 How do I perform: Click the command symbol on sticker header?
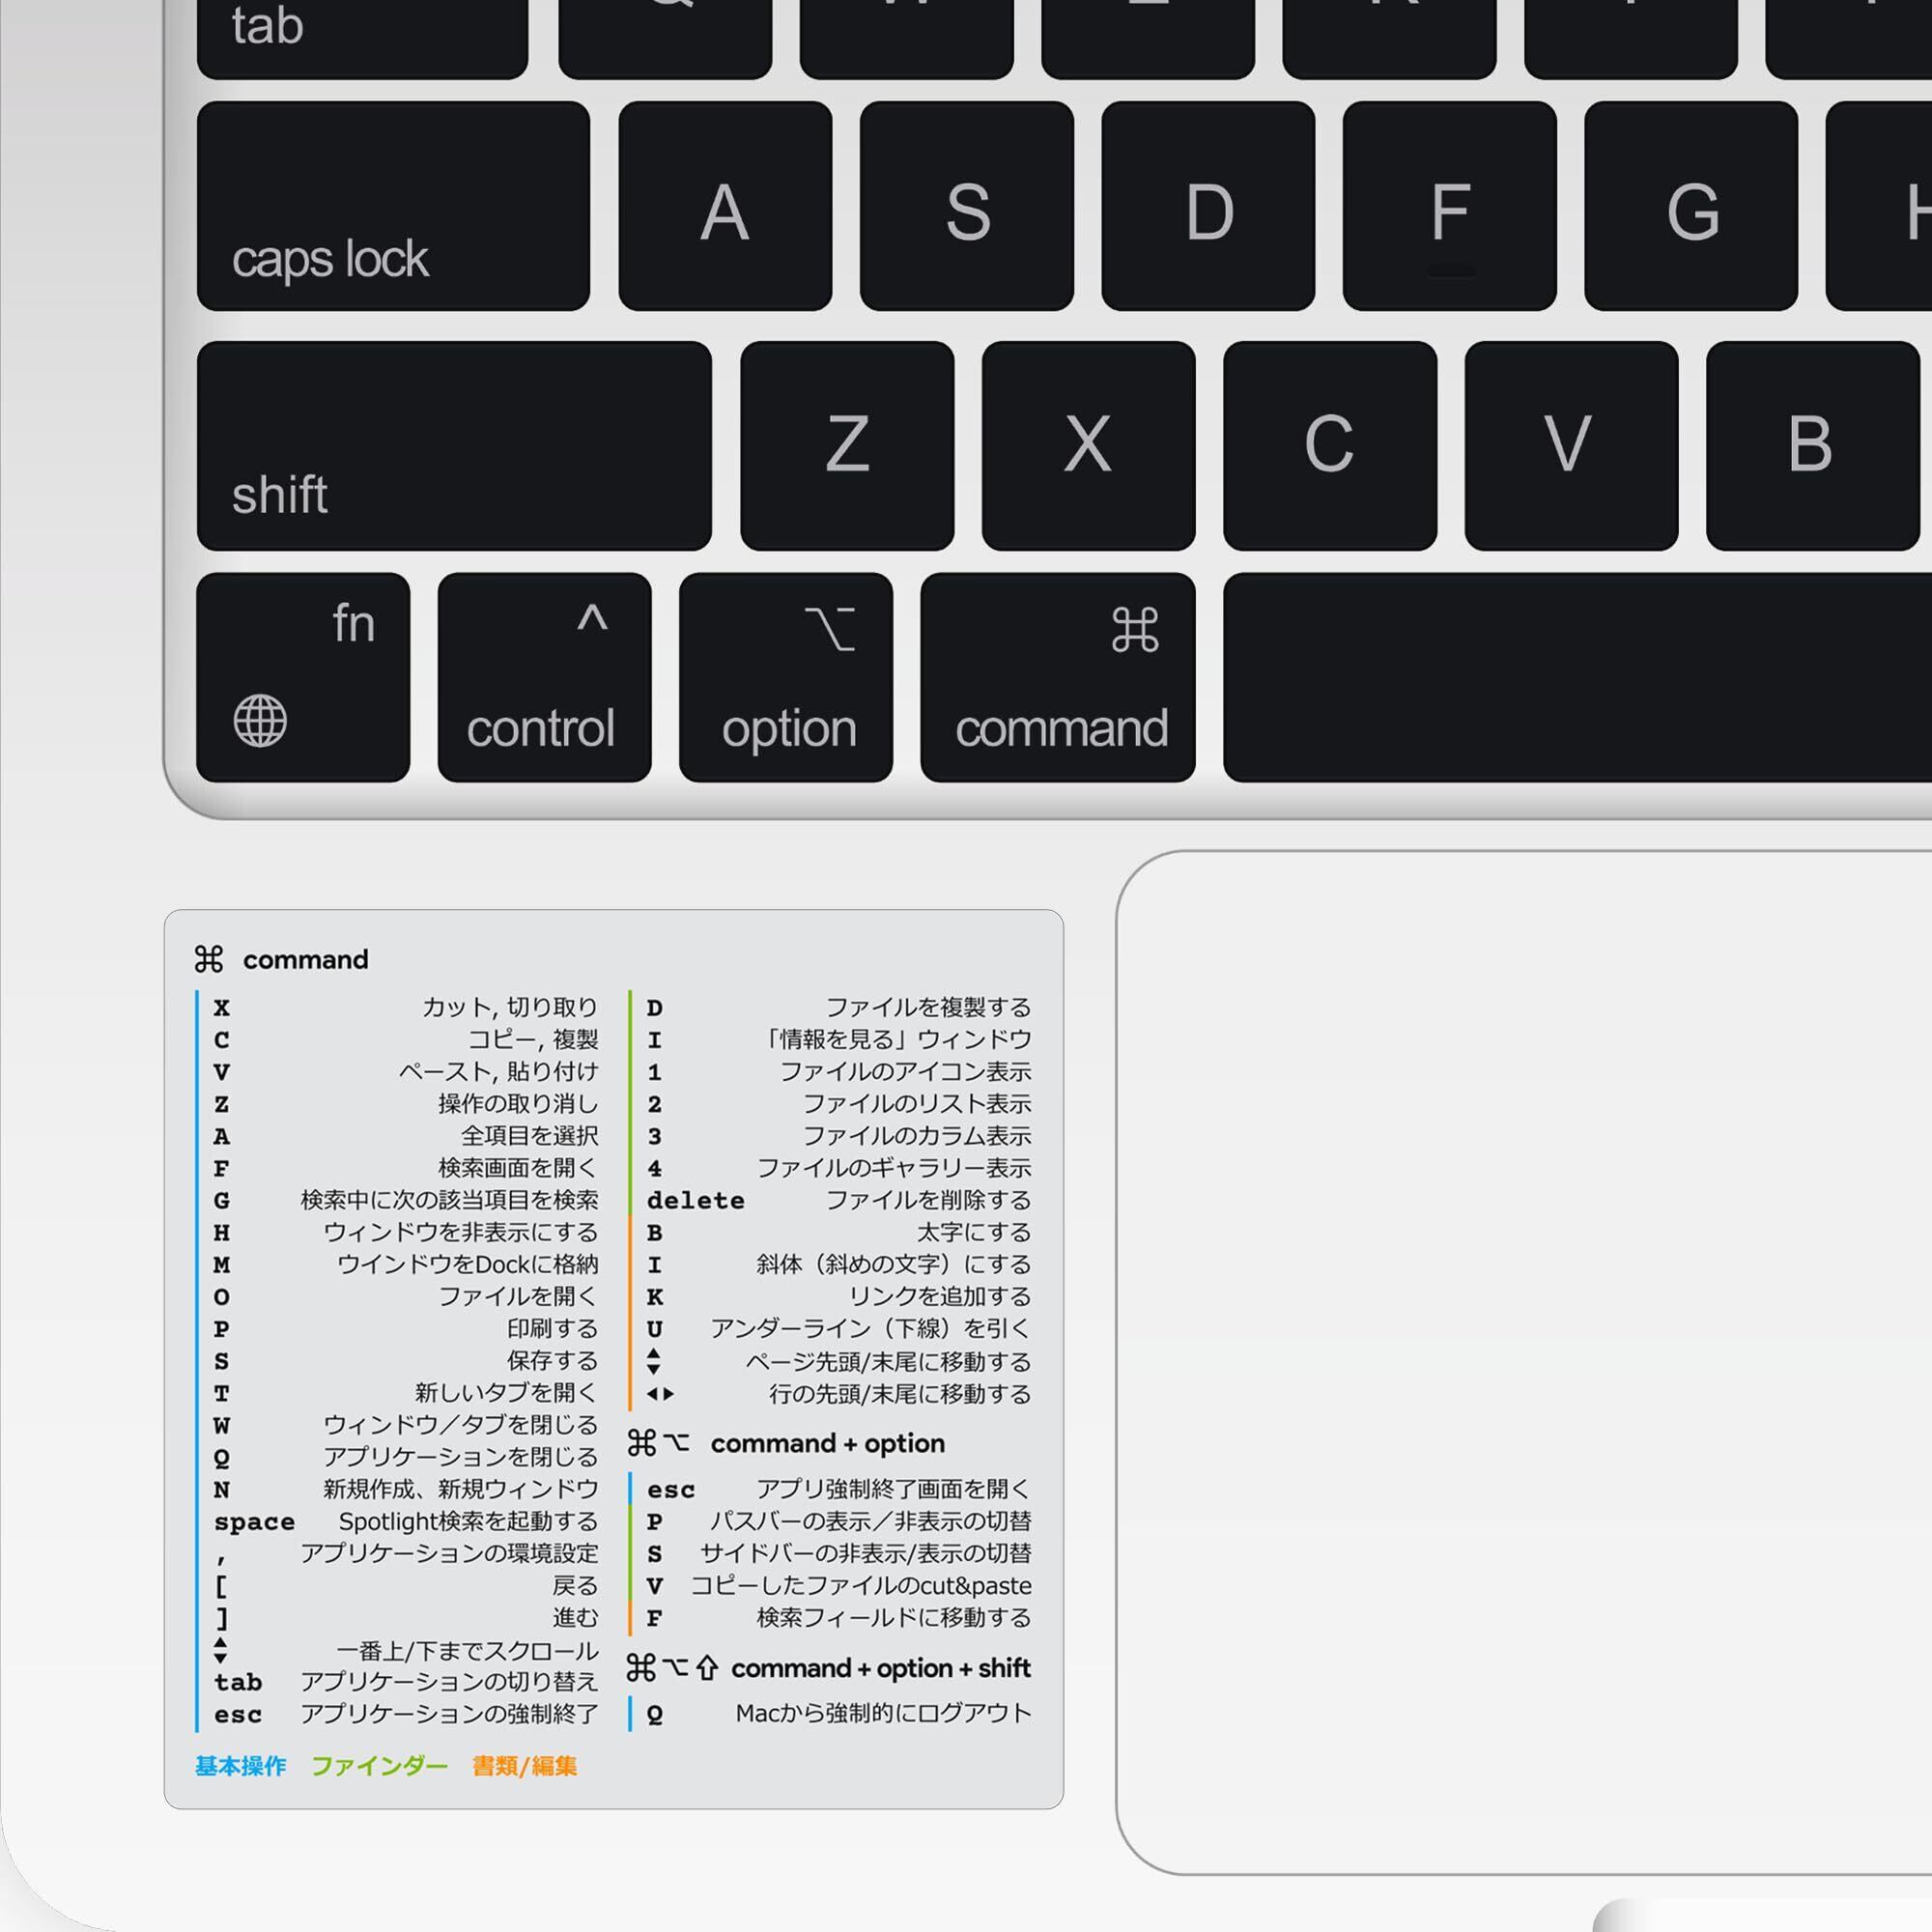209,960
